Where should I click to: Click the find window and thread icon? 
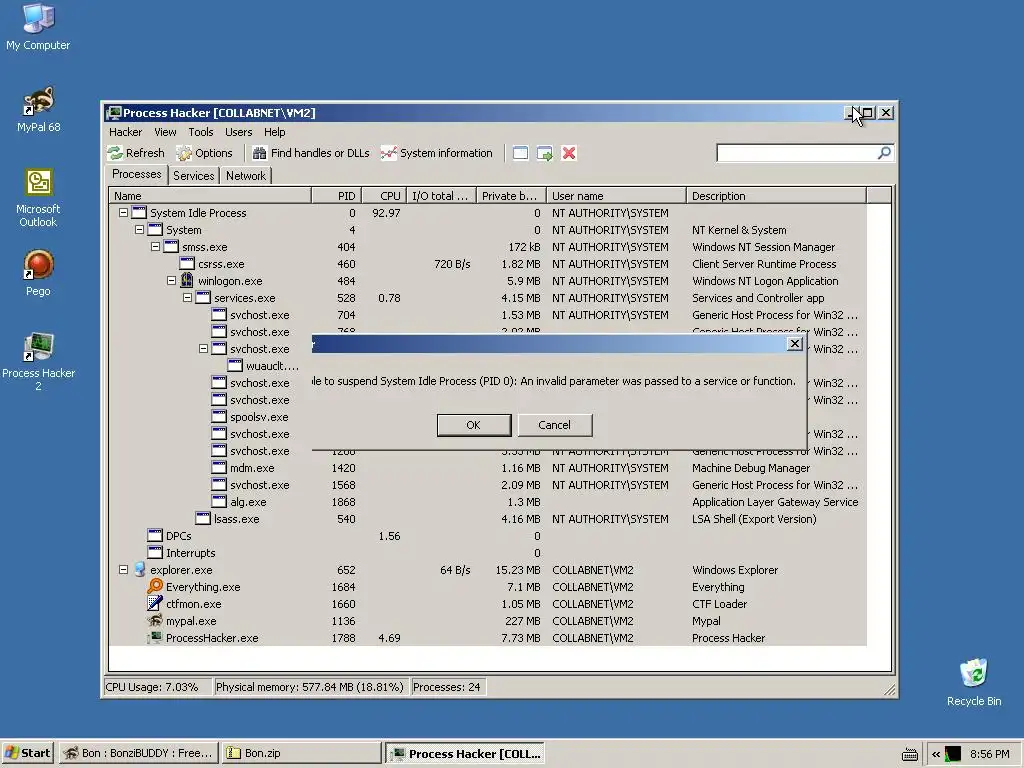(545, 153)
